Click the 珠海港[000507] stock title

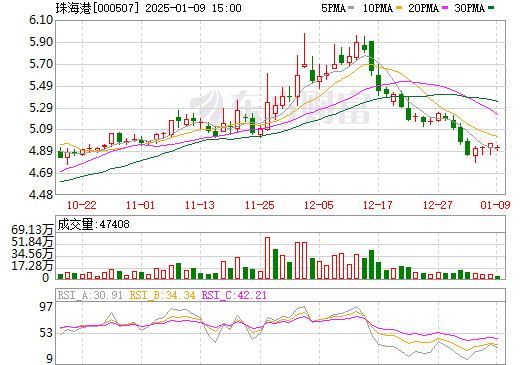97,8
